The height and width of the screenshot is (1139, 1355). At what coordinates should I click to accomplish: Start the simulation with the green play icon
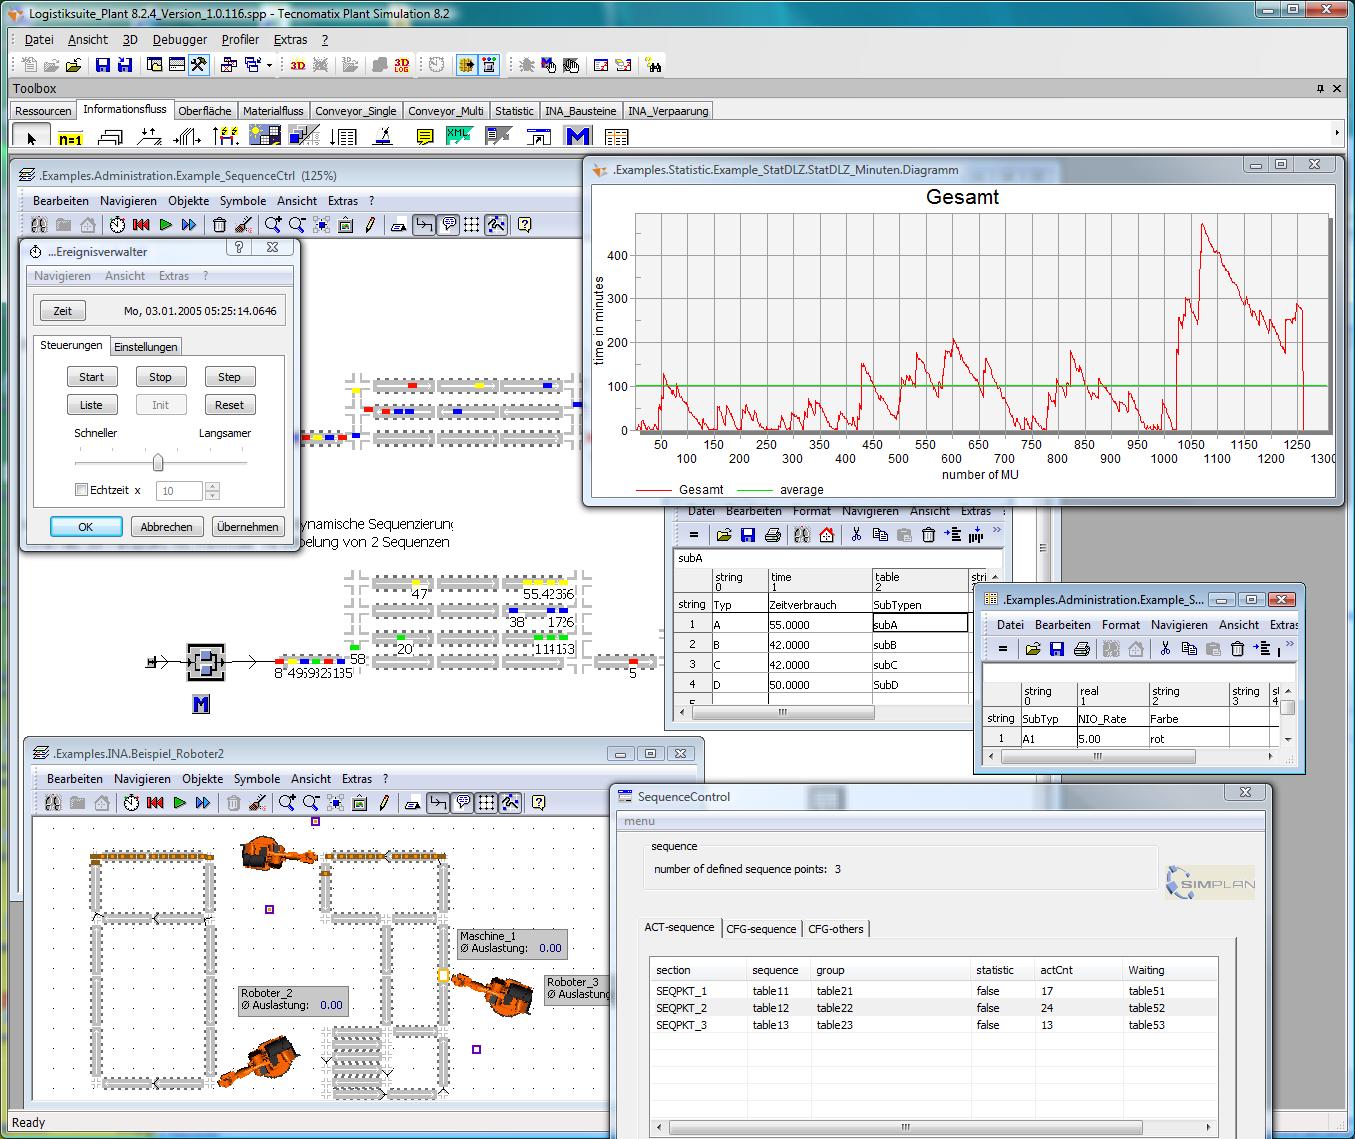[x=166, y=225]
